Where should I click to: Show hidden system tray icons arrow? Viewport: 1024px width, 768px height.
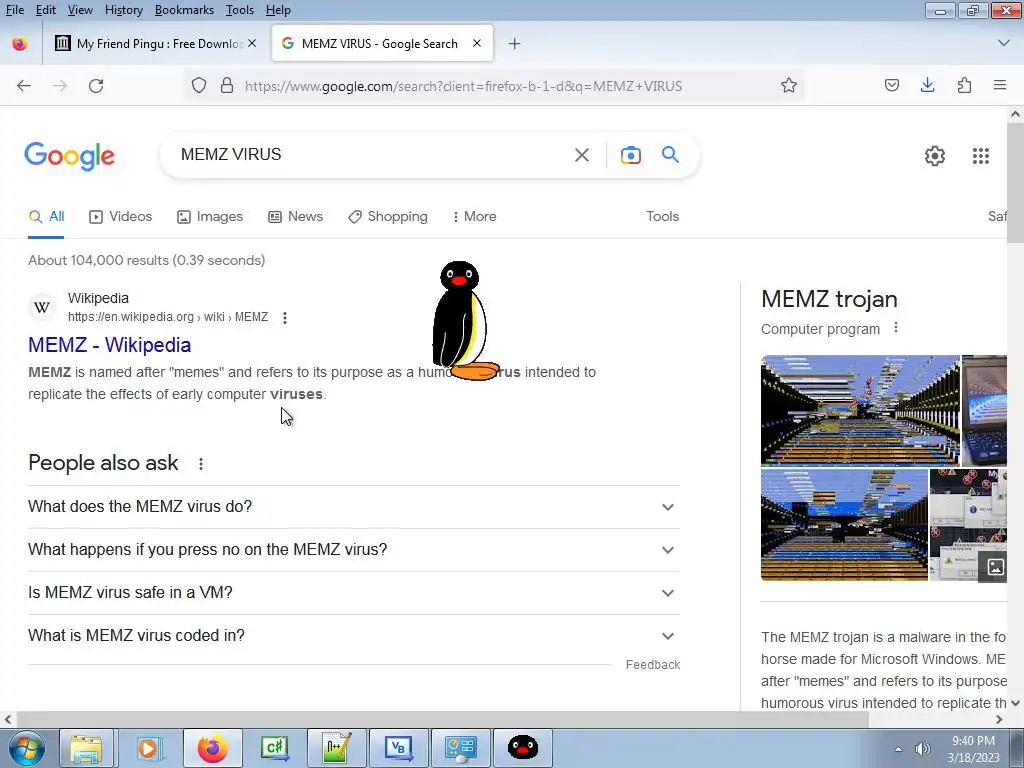coord(899,749)
